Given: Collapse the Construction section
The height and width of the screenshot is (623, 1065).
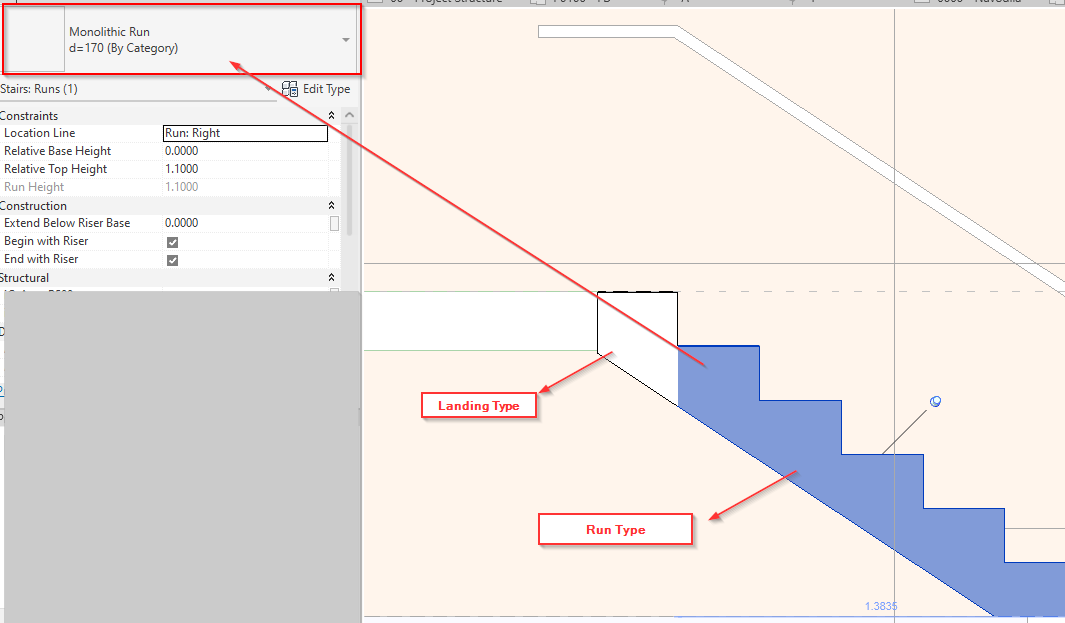Looking at the screenshot, I should click(330, 204).
